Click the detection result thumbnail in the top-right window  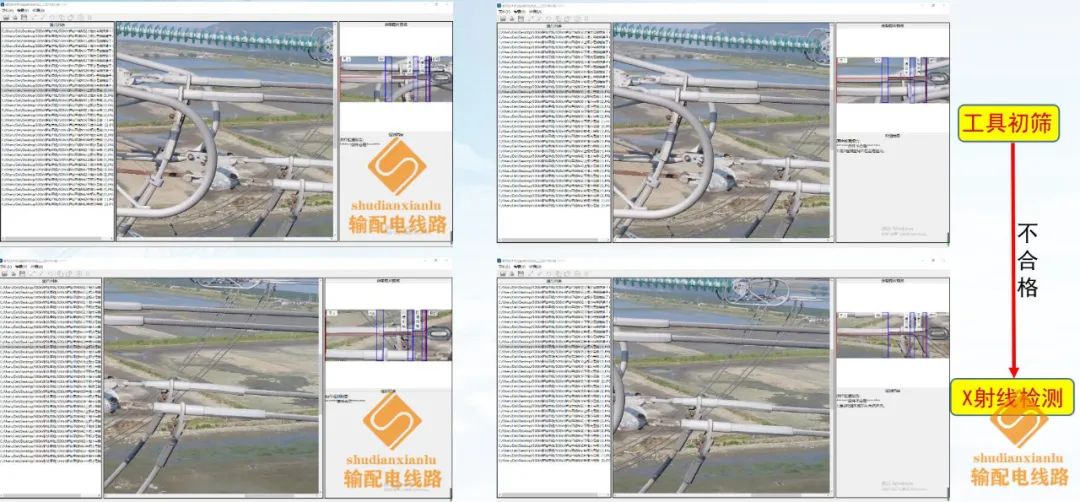893,80
